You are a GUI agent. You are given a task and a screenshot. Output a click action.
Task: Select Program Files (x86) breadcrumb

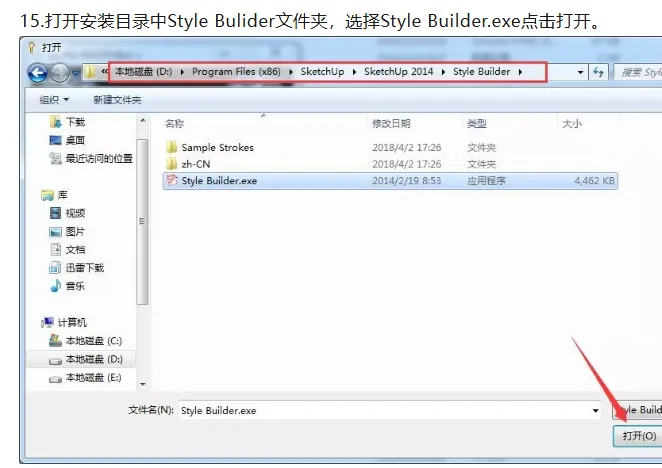point(236,72)
